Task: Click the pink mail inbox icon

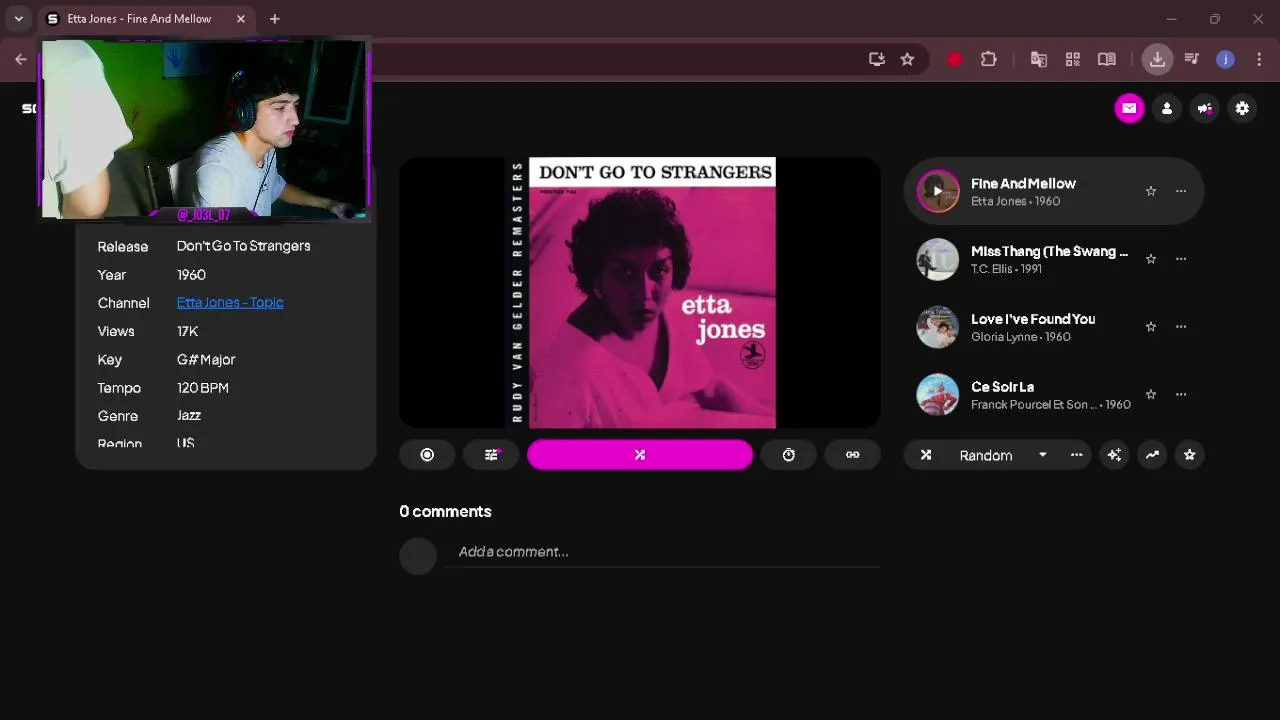Action: pyautogui.click(x=1129, y=108)
